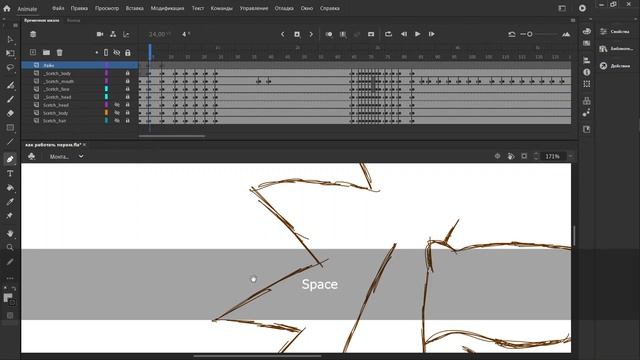Delete selected layer trash icon
The width and height of the screenshot is (640, 360).
[60, 52]
